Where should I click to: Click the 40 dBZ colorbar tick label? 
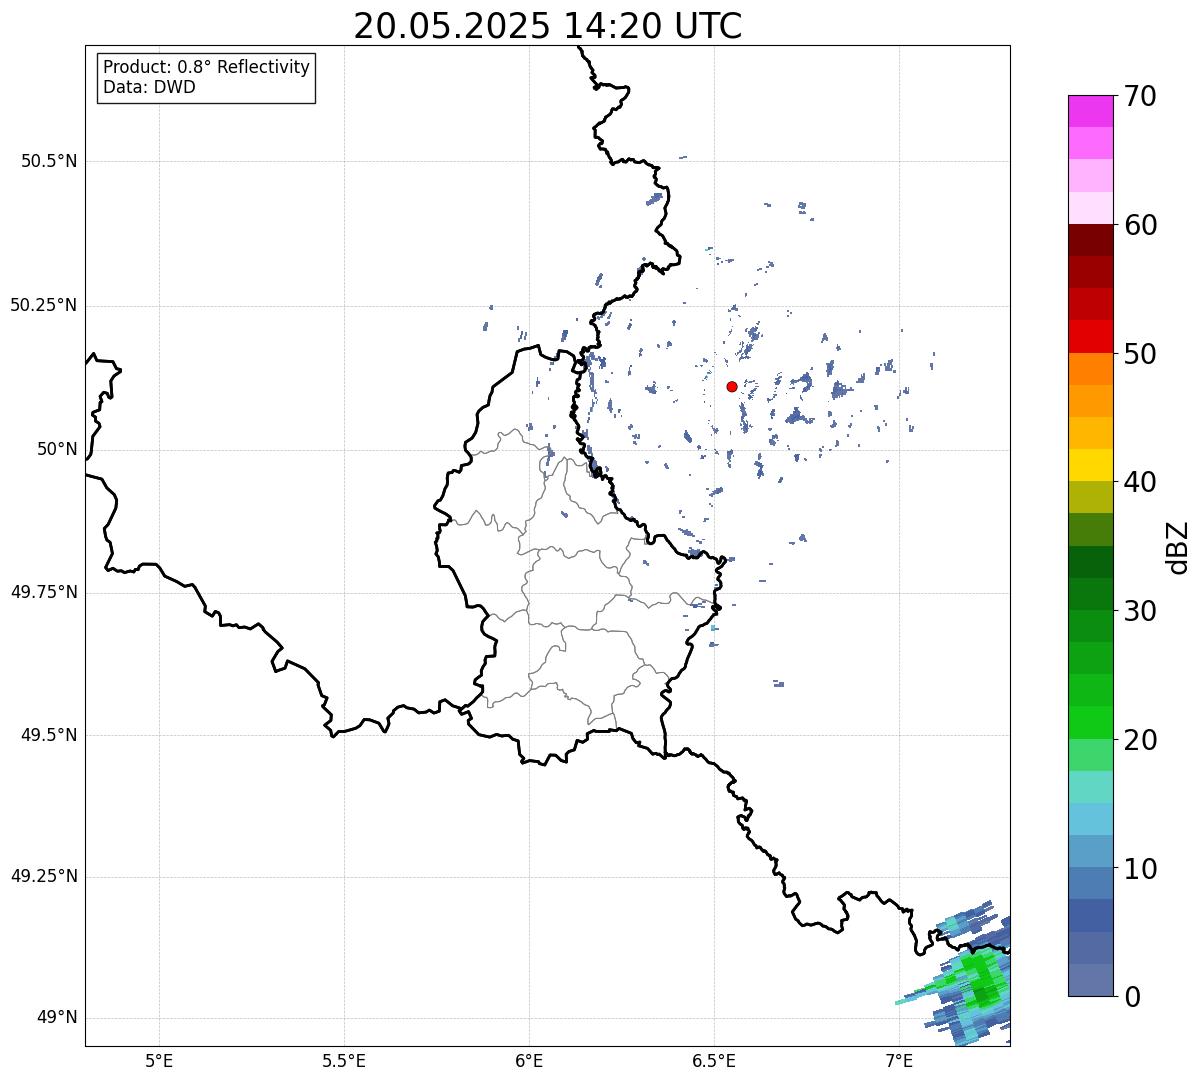[1140, 482]
